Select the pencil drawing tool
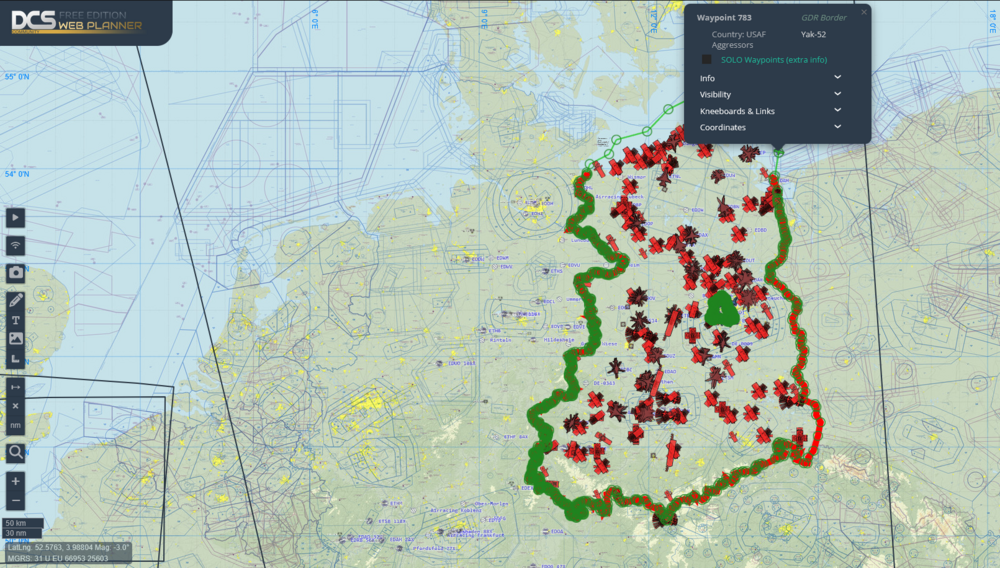This screenshot has height=568, width=1000. click(x=16, y=300)
